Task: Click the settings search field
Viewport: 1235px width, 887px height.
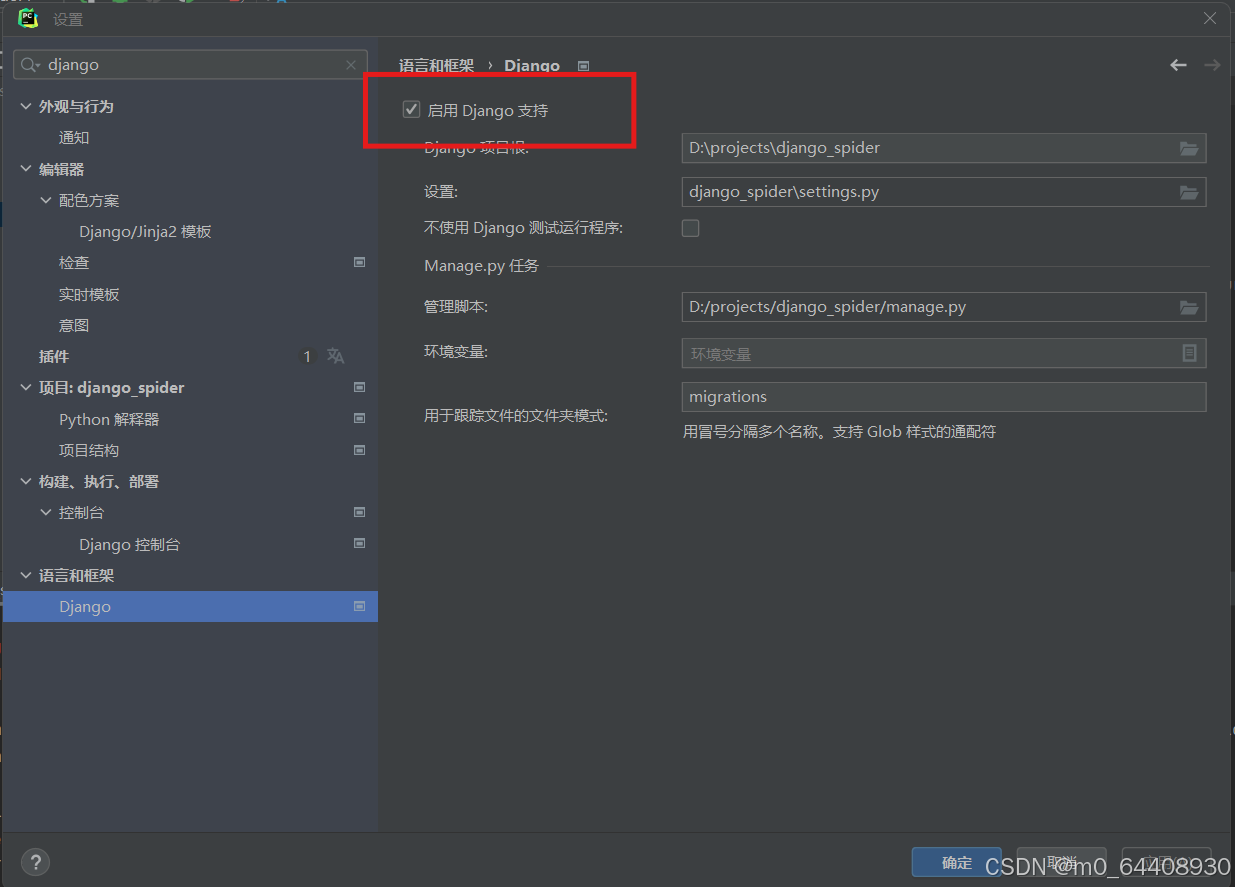Action: tap(190, 65)
